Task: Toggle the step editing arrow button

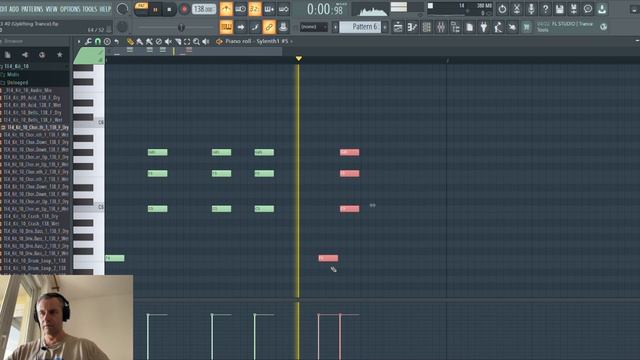Action: coord(240,27)
